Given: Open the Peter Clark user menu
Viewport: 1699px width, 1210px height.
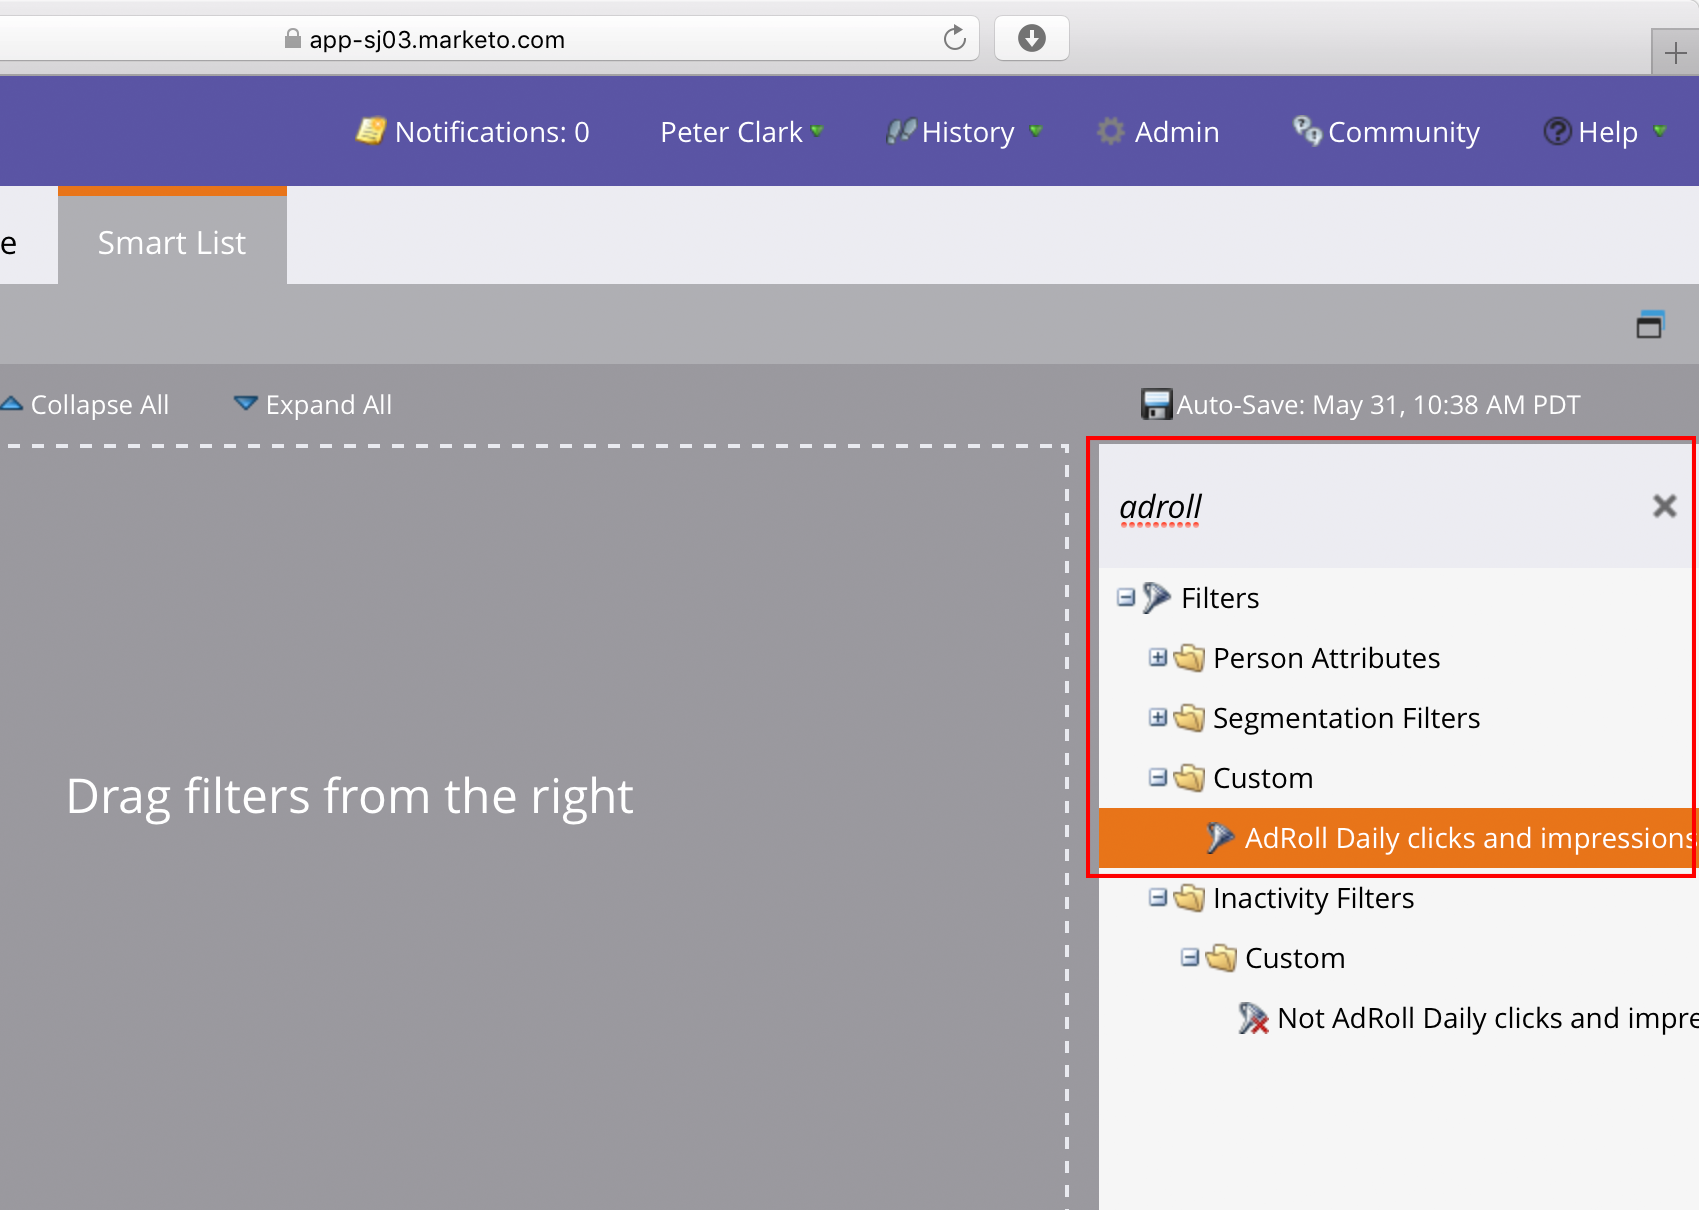Looking at the screenshot, I should coord(741,132).
